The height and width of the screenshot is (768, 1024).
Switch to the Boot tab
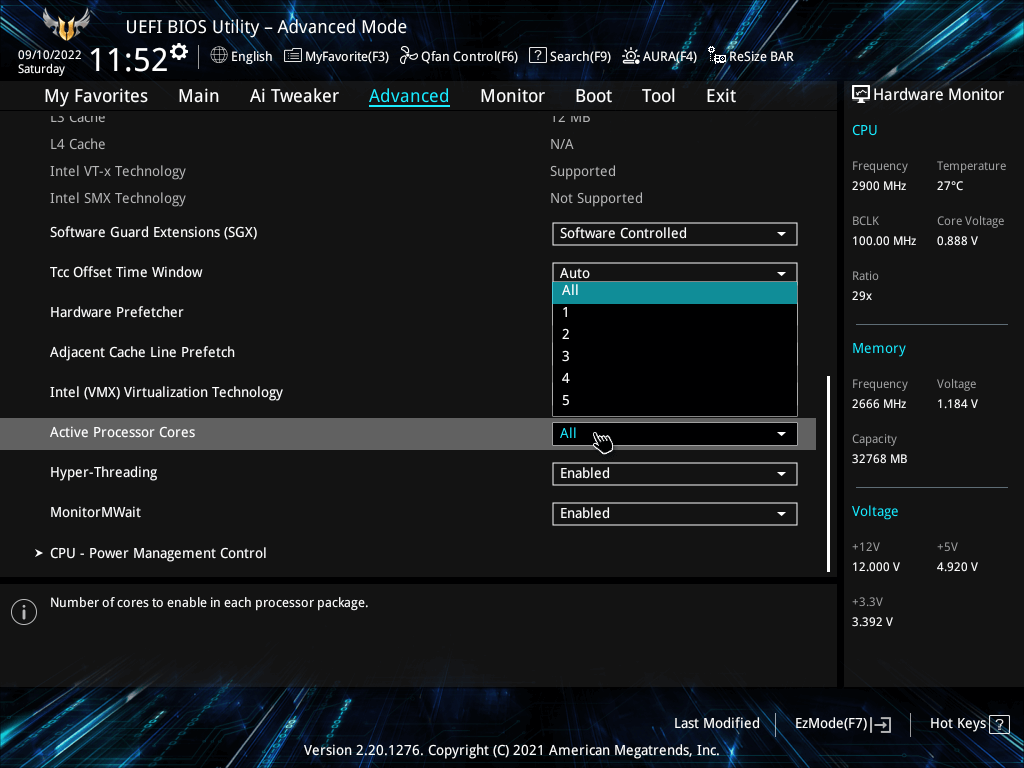click(593, 96)
